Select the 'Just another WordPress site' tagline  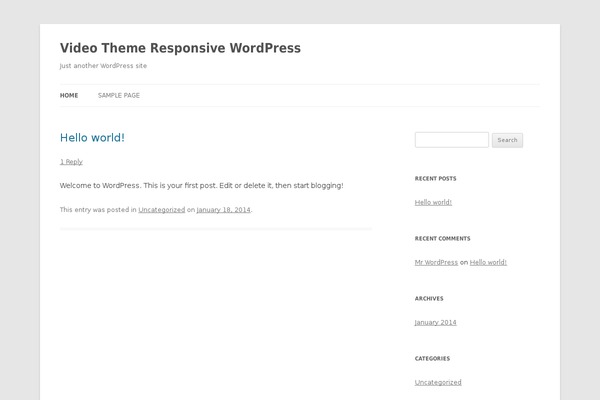[x=103, y=66]
